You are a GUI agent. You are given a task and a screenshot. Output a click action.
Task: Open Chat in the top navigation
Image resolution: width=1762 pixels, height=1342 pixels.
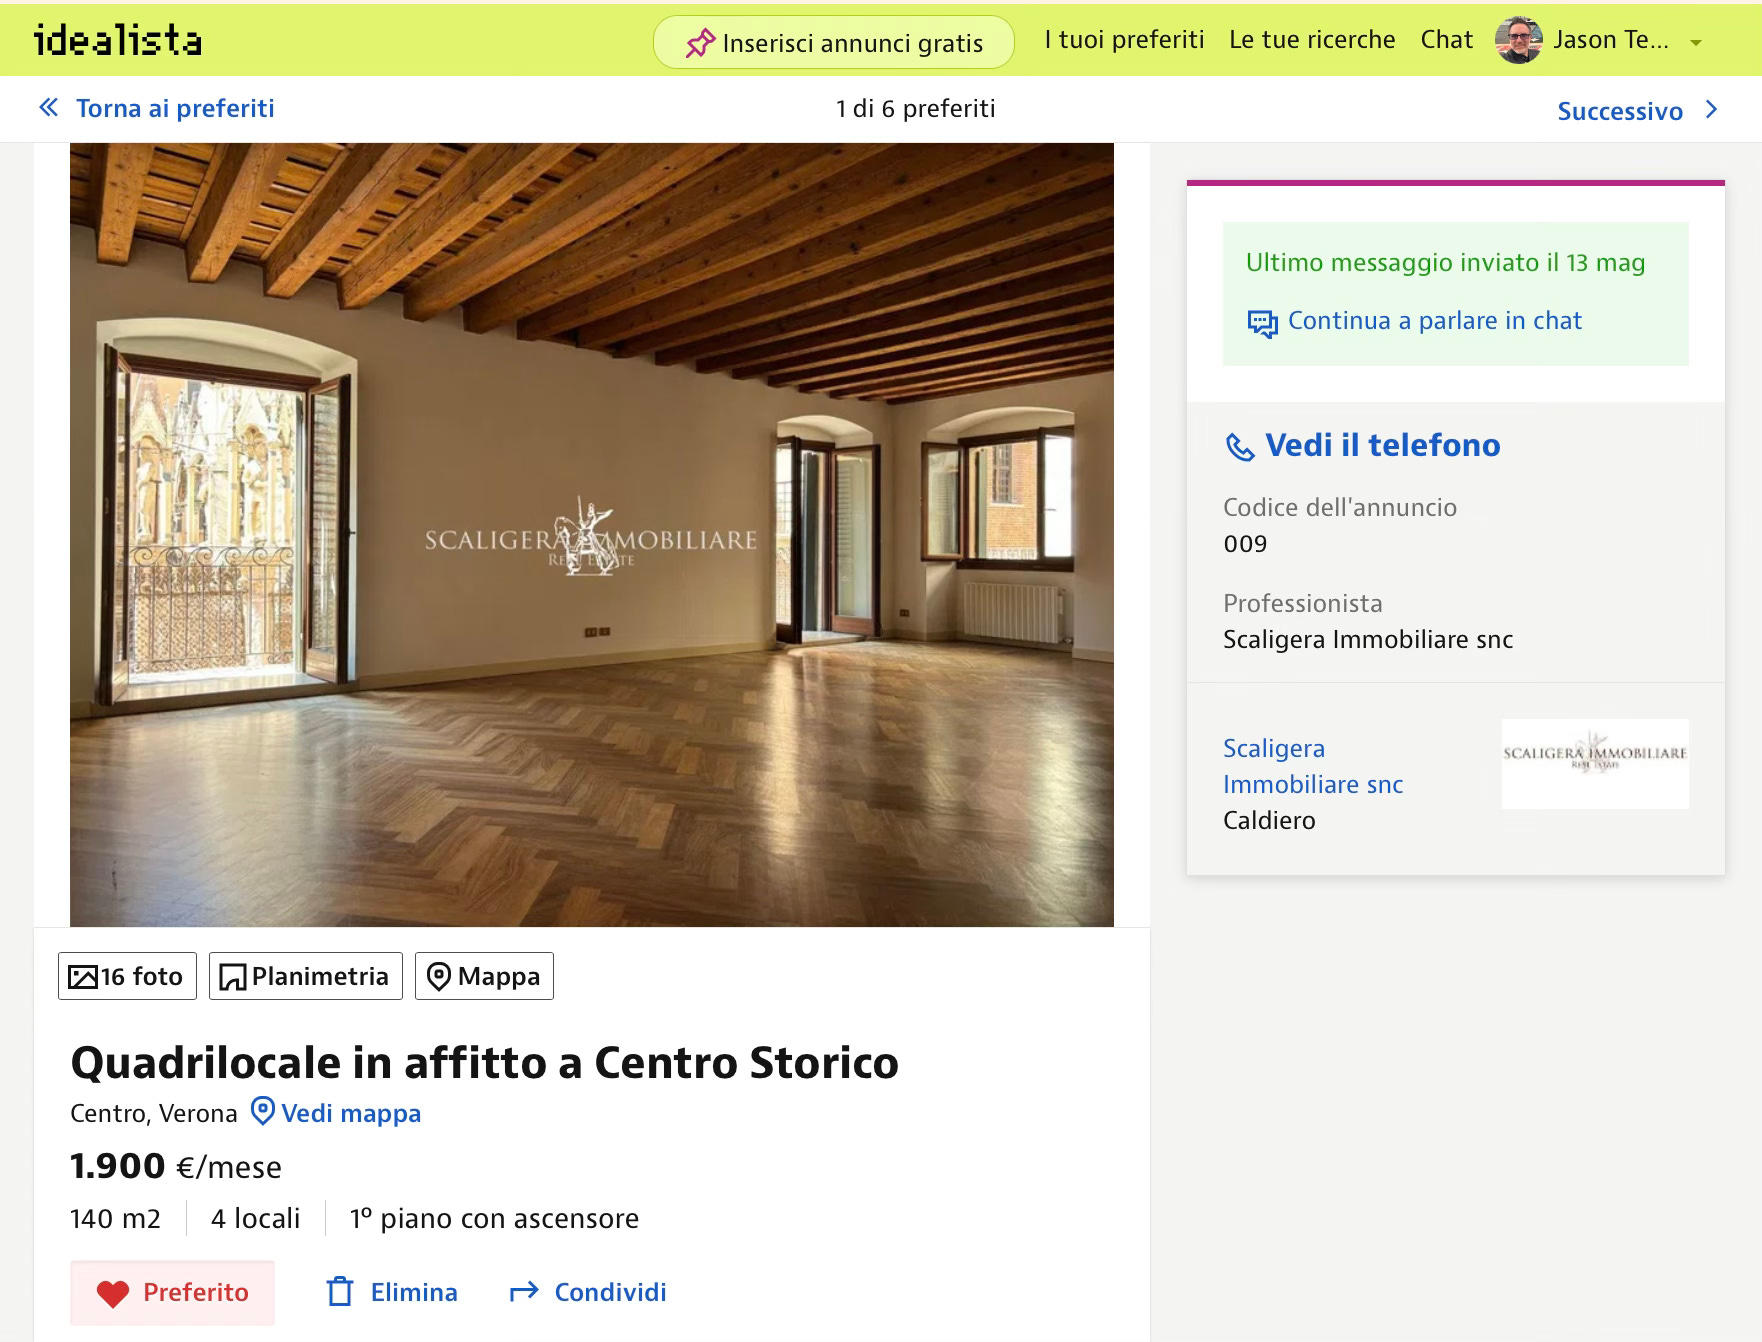coord(1446,40)
